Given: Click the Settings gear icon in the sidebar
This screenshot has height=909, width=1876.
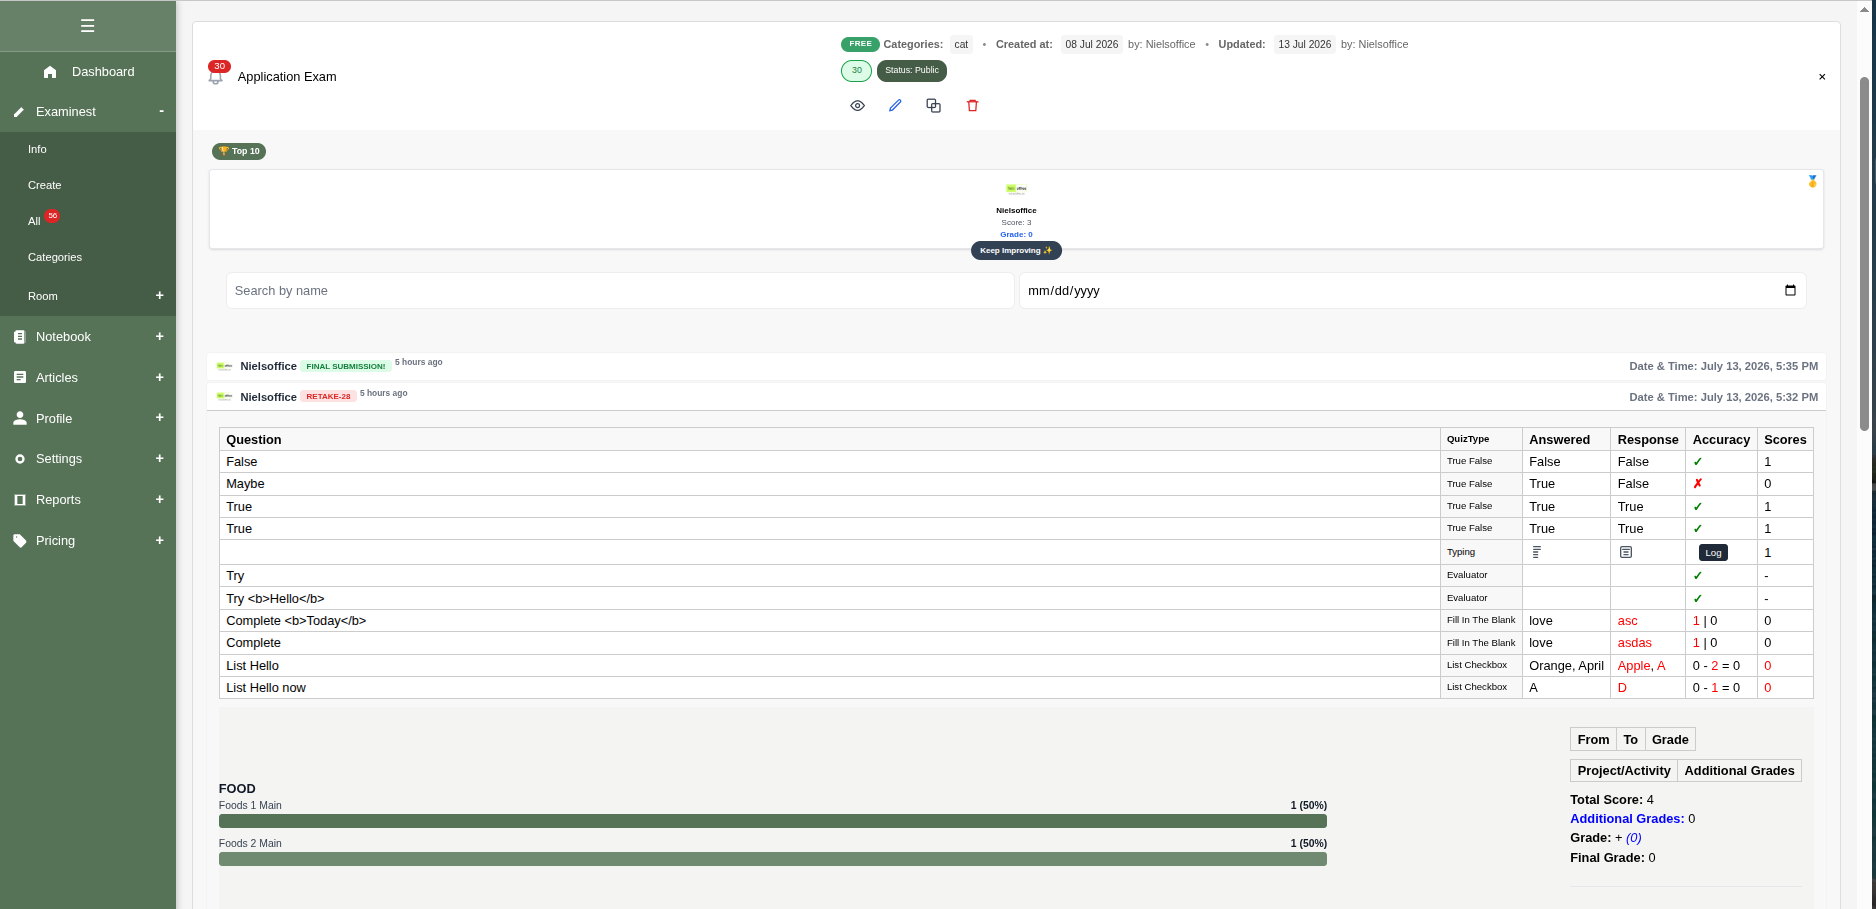Looking at the screenshot, I should [20, 459].
